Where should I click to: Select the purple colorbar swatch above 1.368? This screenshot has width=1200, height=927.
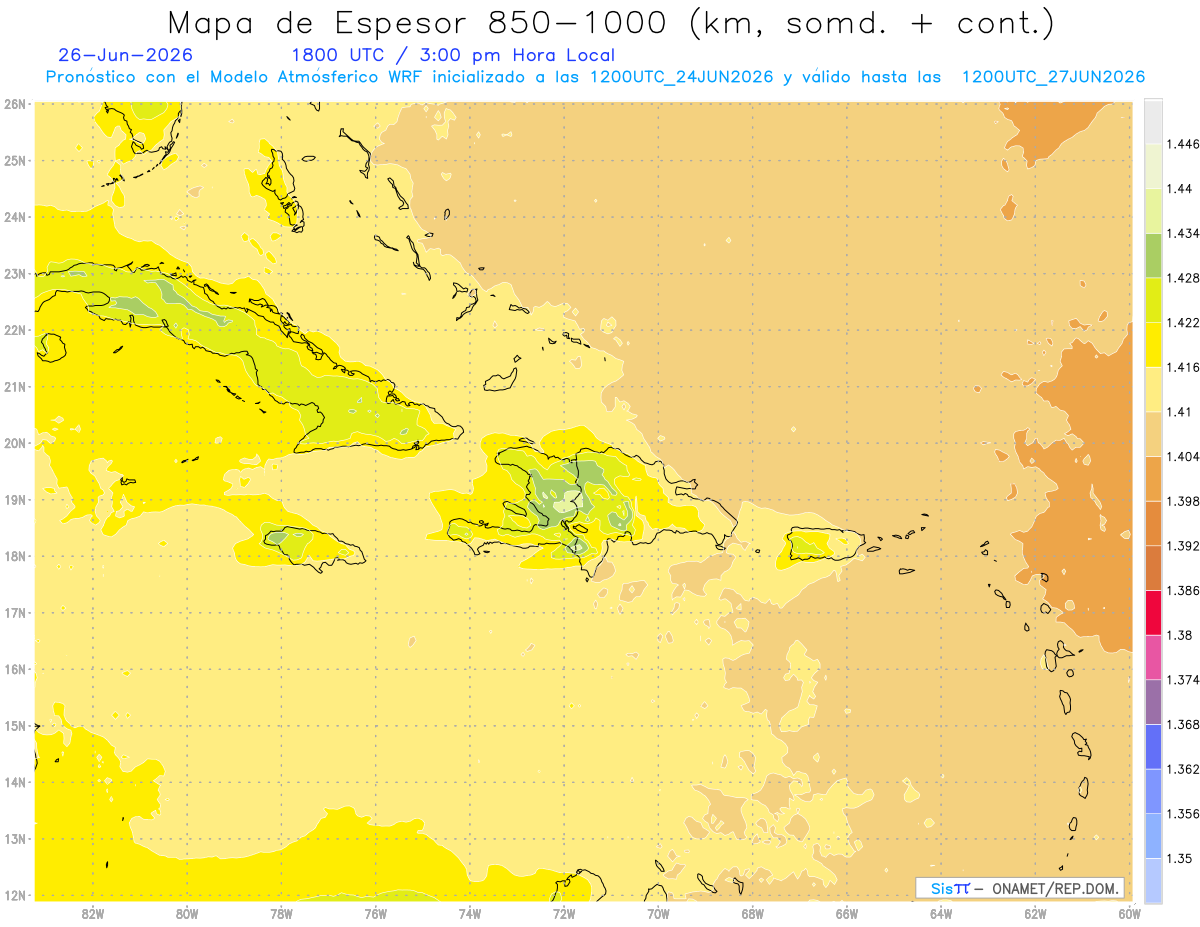point(1153,702)
